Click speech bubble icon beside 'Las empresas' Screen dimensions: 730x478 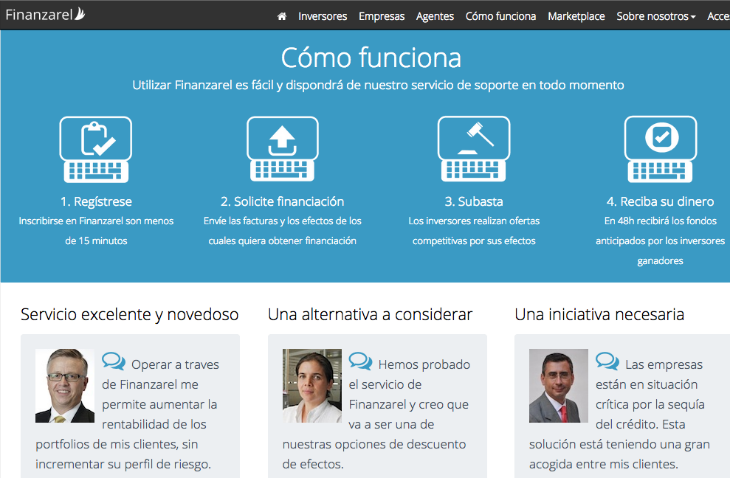click(607, 361)
